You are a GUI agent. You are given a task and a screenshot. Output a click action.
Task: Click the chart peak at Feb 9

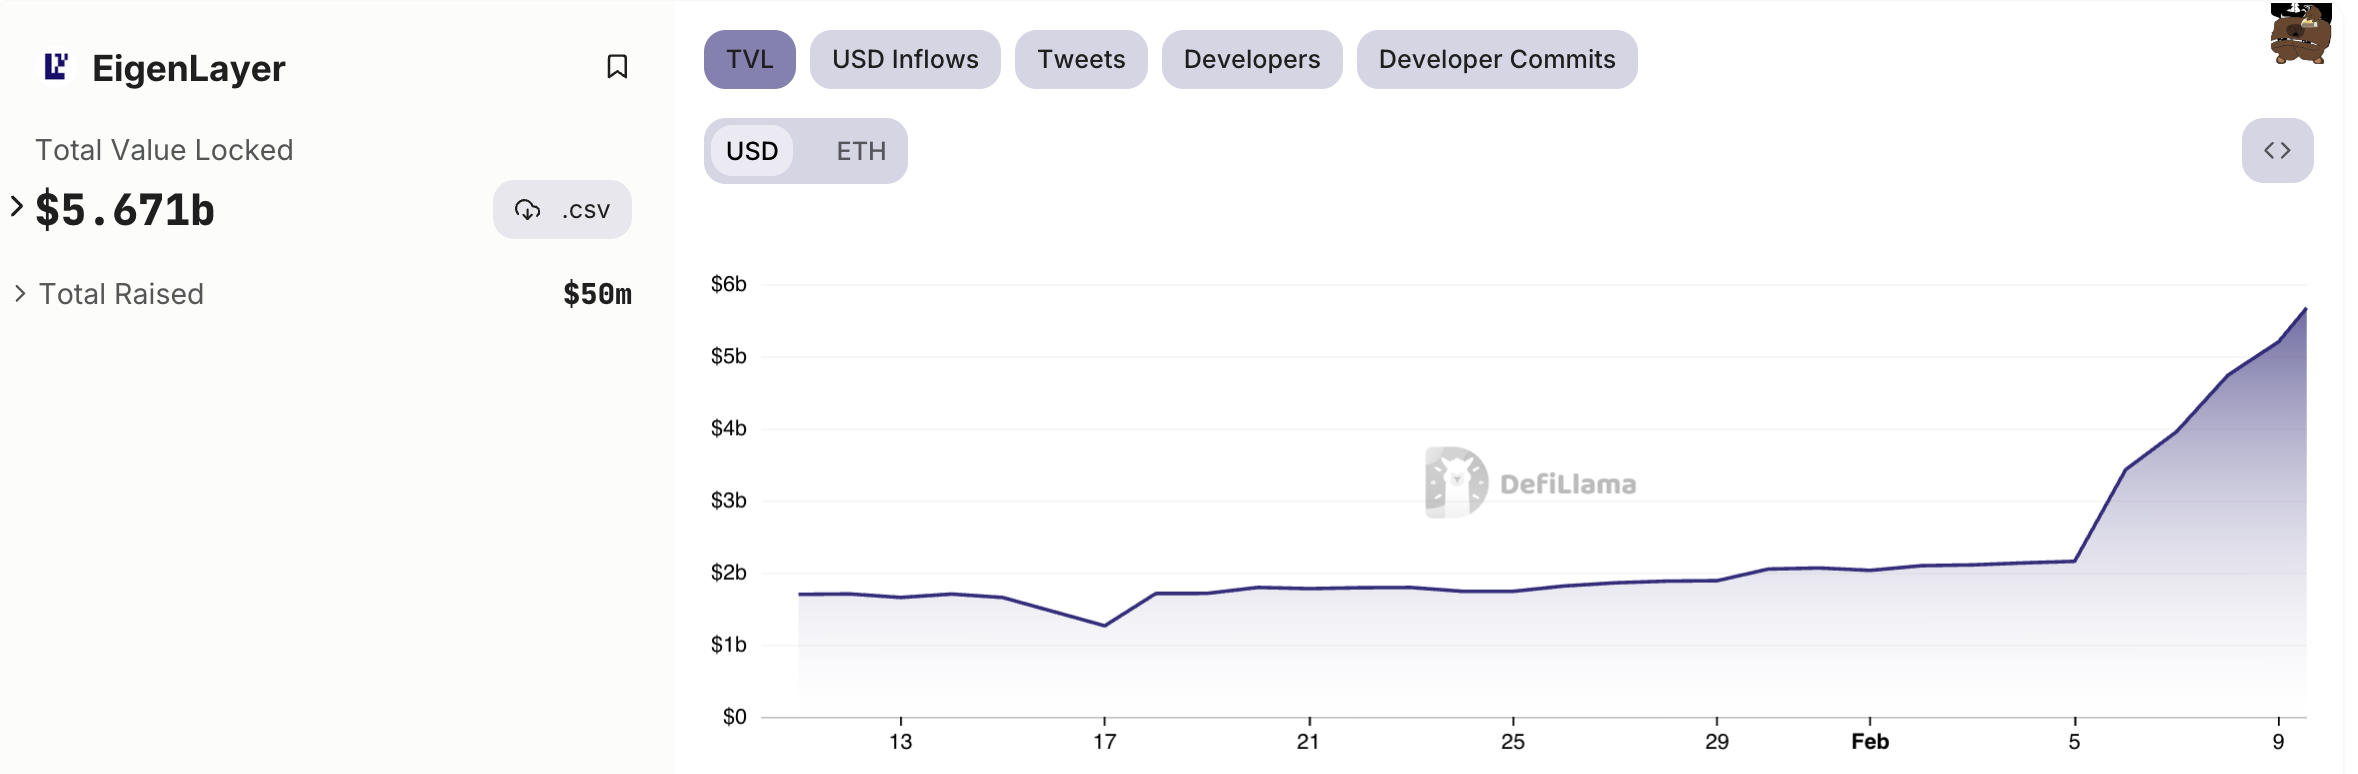pos(2305,309)
